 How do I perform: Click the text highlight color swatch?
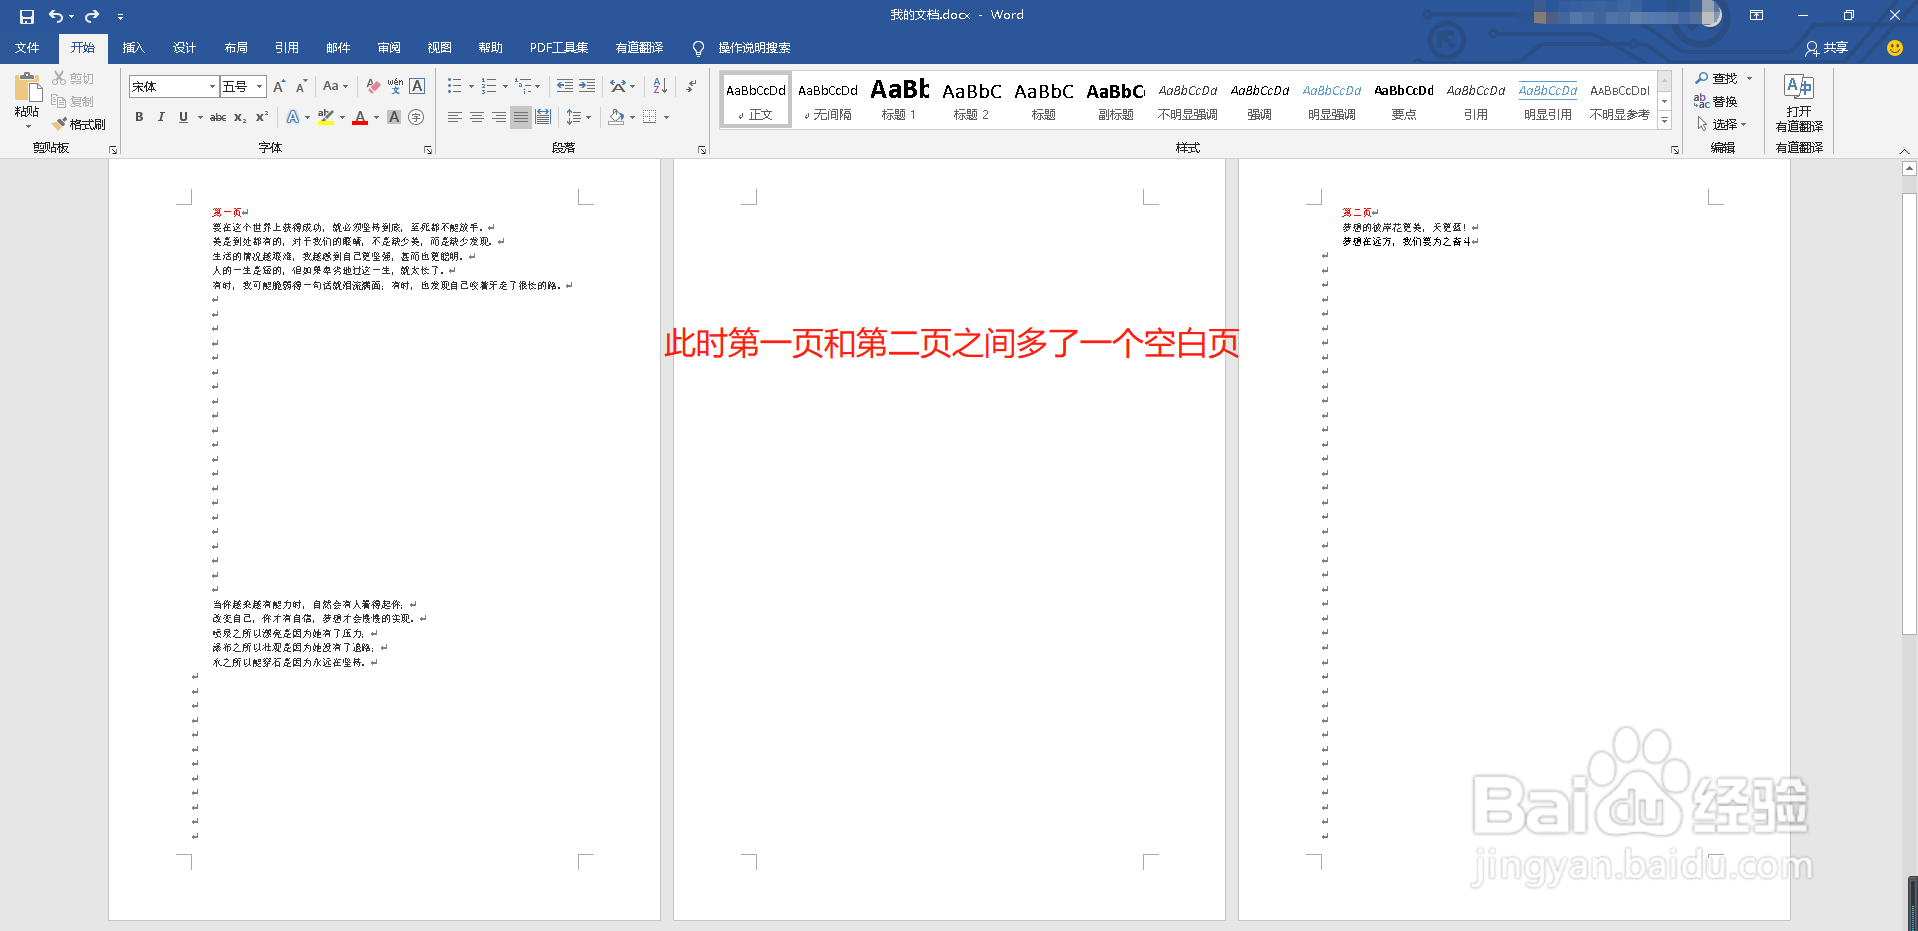click(x=325, y=117)
